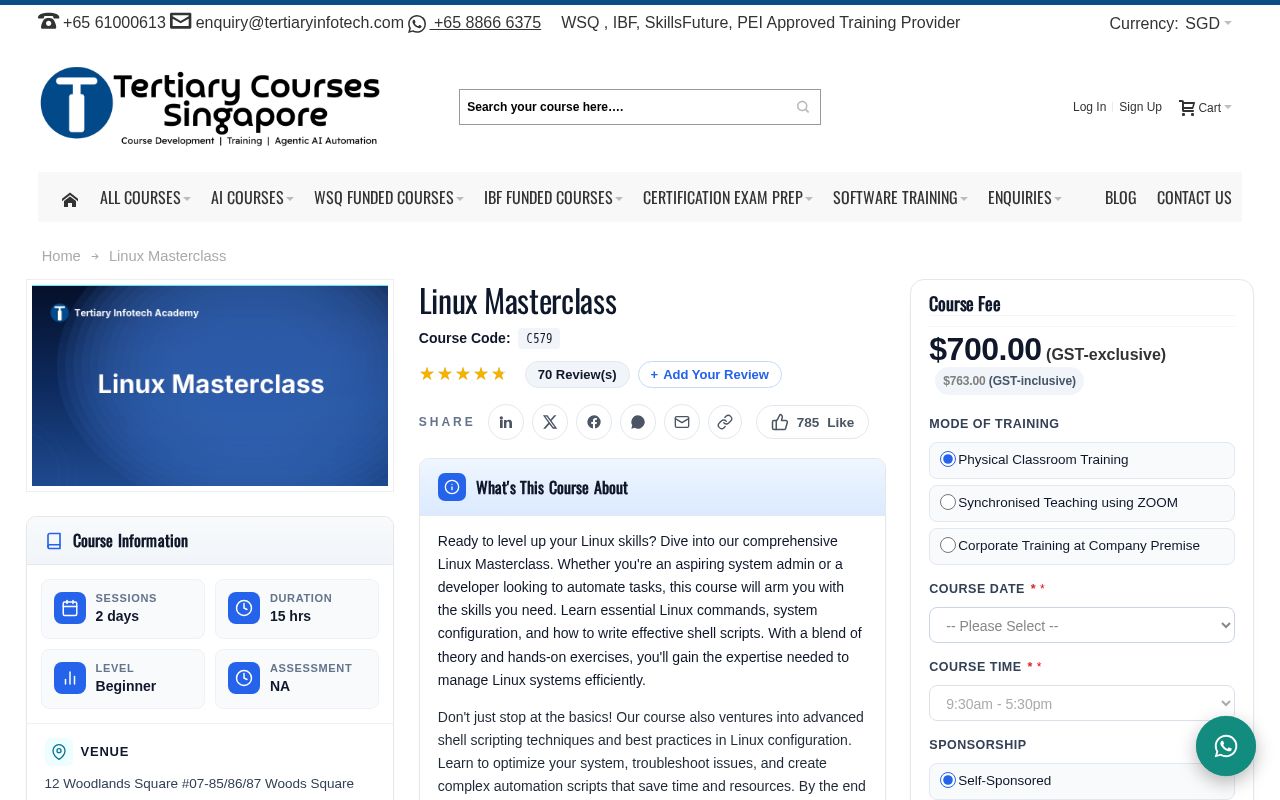Click the Level bar chart icon
Screen dimensions: 1280x800
70,678
